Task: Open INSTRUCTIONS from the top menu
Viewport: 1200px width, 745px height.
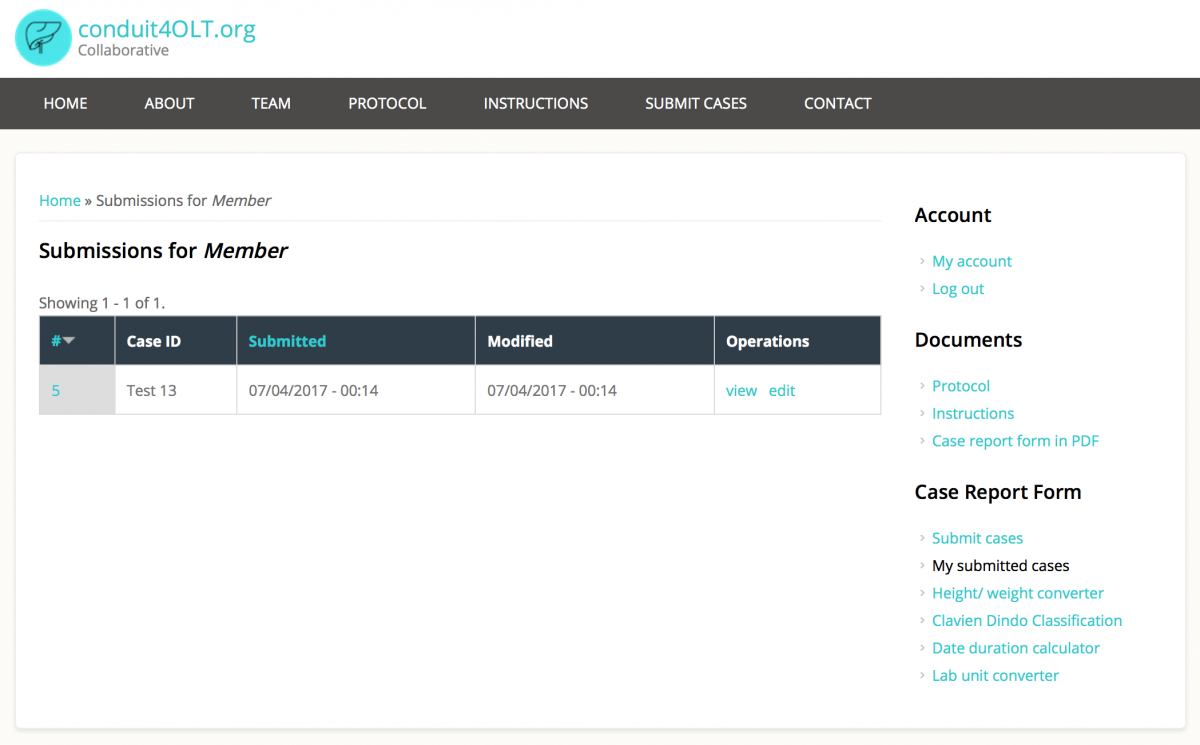Action: click(x=535, y=103)
